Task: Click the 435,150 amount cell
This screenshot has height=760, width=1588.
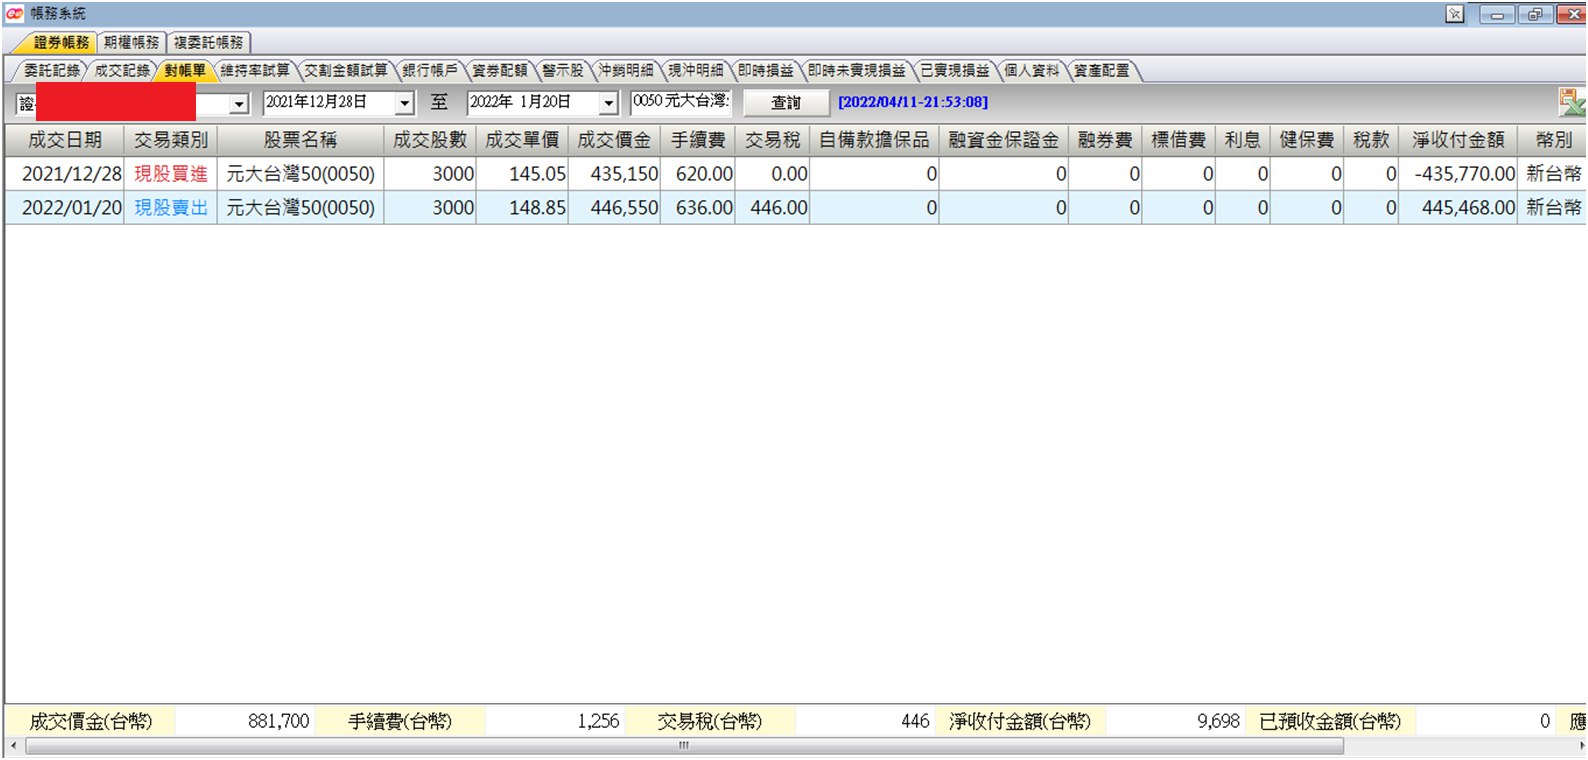Action: click(x=614, y=174)
